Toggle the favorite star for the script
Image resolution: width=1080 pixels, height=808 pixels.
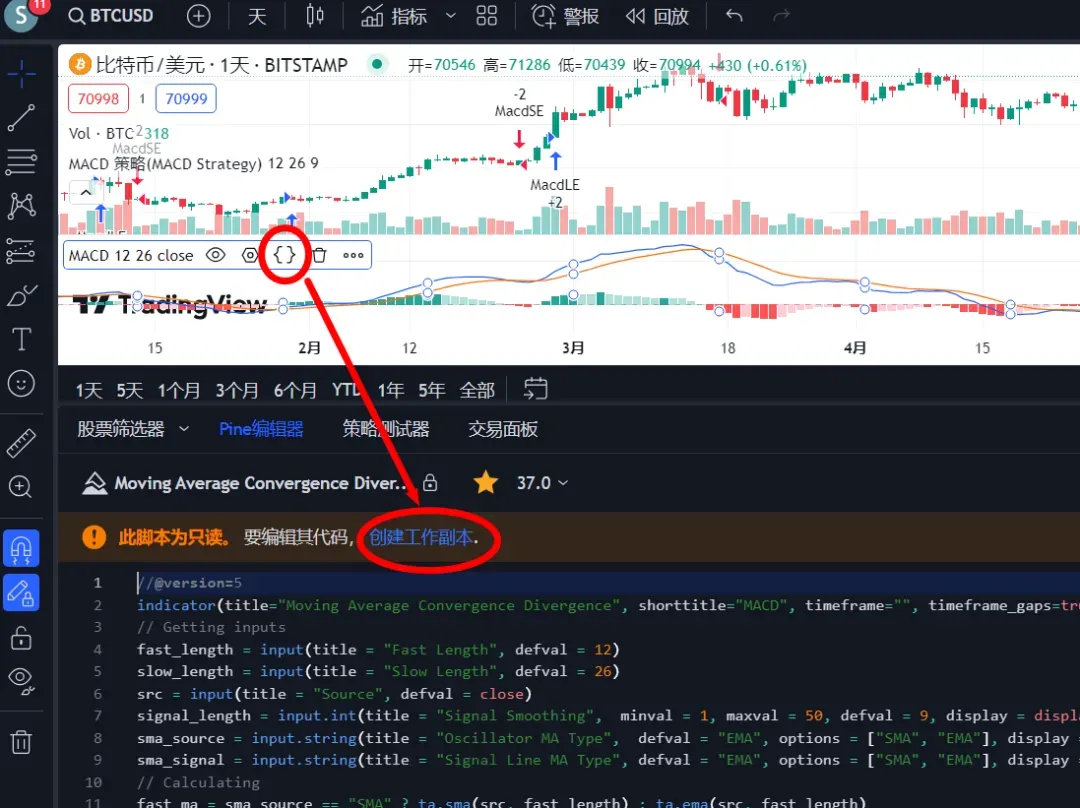pyautogui.click(x=486, y=482)
